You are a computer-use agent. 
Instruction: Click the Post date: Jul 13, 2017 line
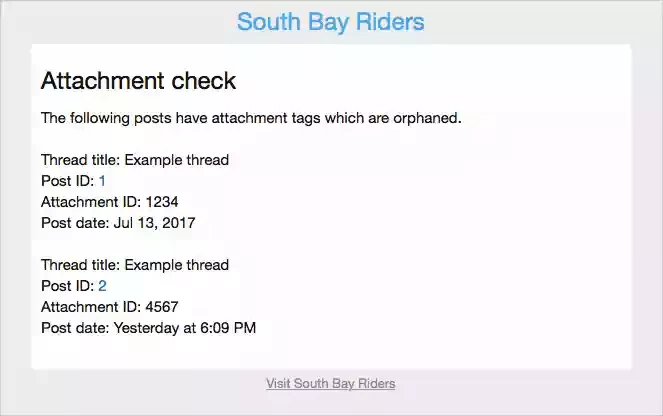118,223
